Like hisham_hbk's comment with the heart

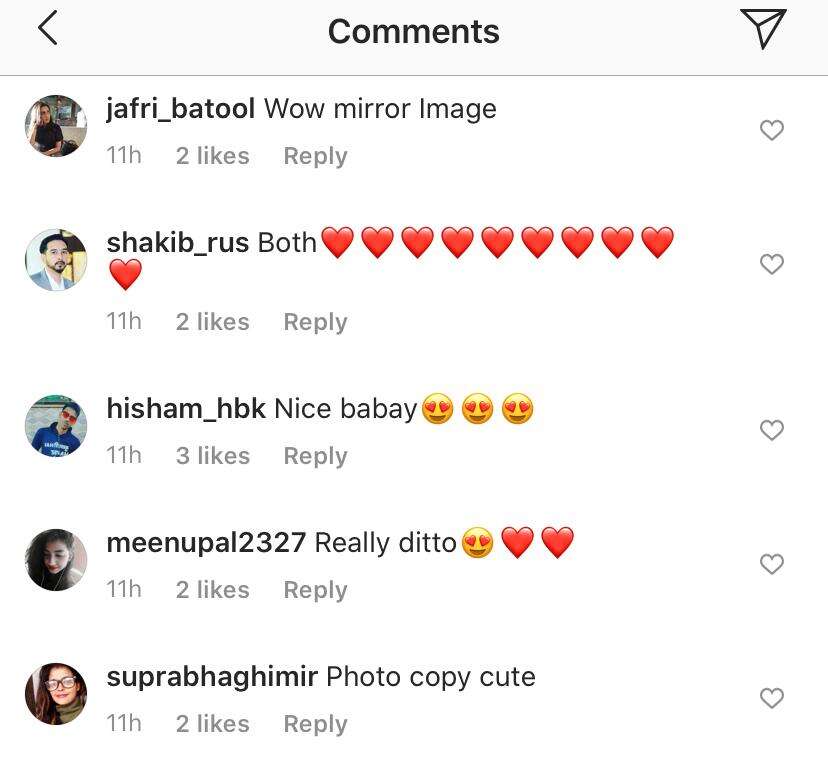[772, 430]
